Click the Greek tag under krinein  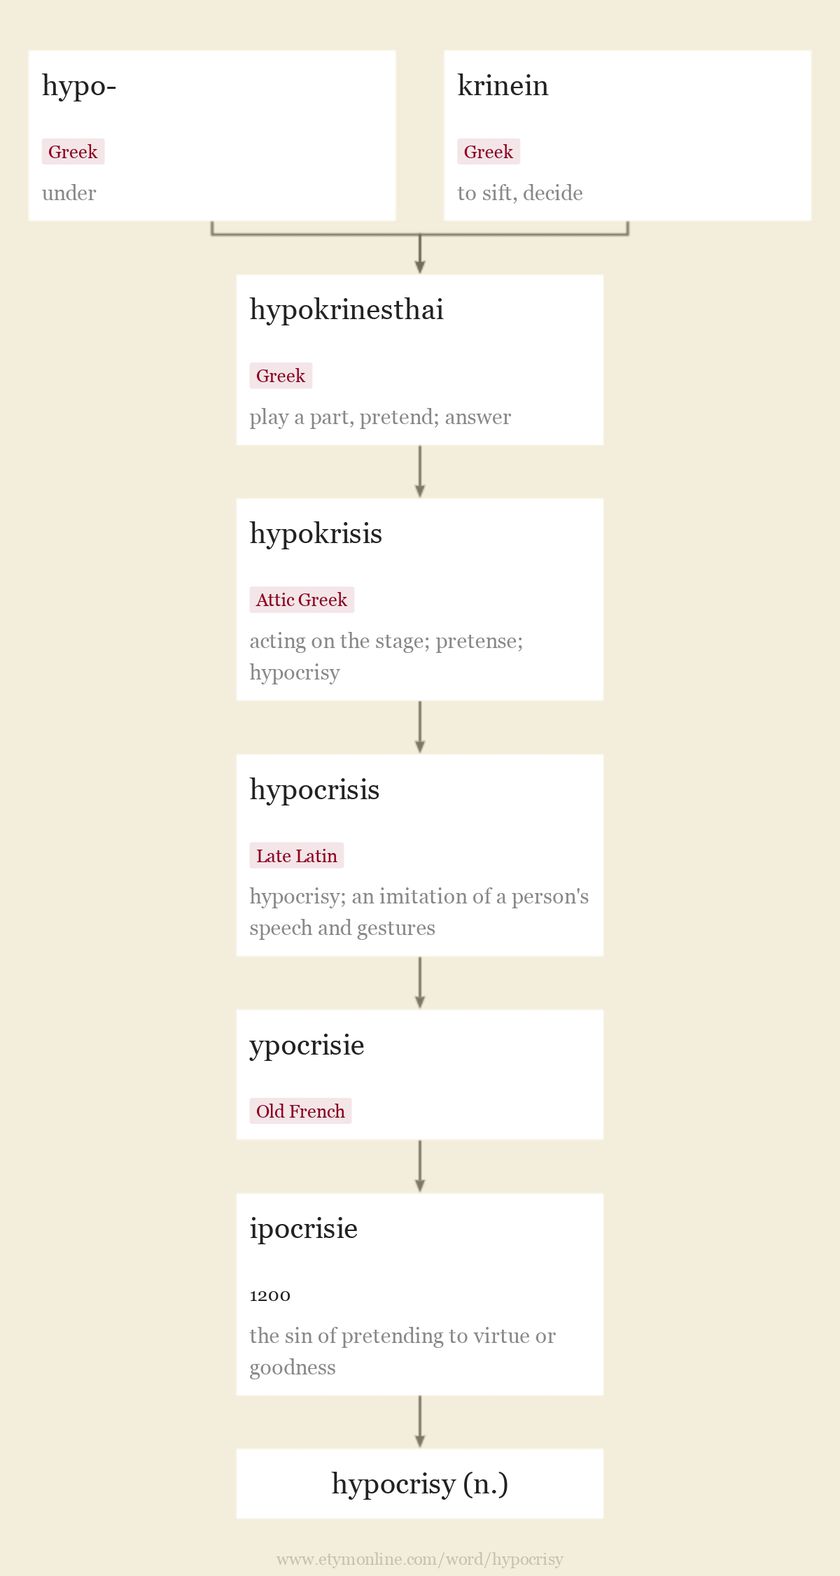(x=489, y=152)
